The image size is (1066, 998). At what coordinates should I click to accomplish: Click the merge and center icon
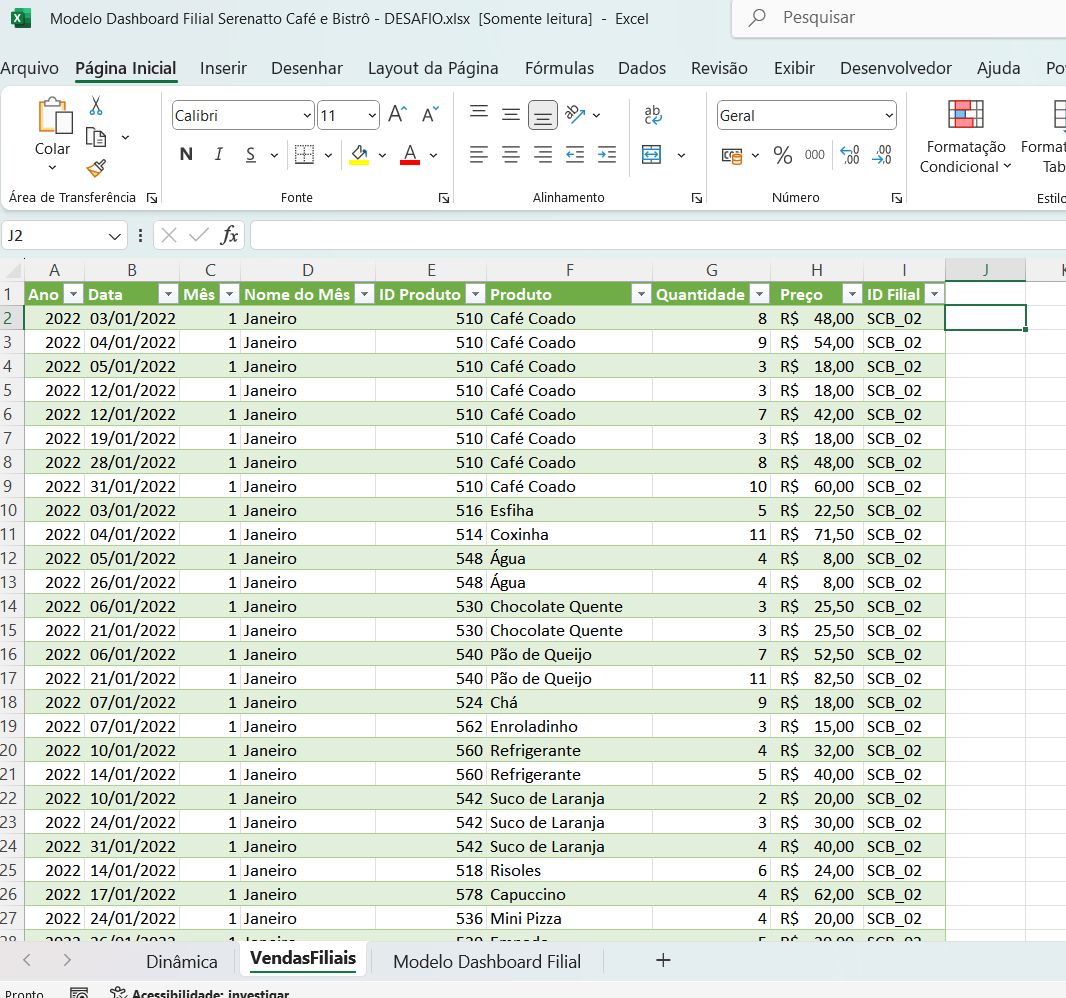[651, 155]
